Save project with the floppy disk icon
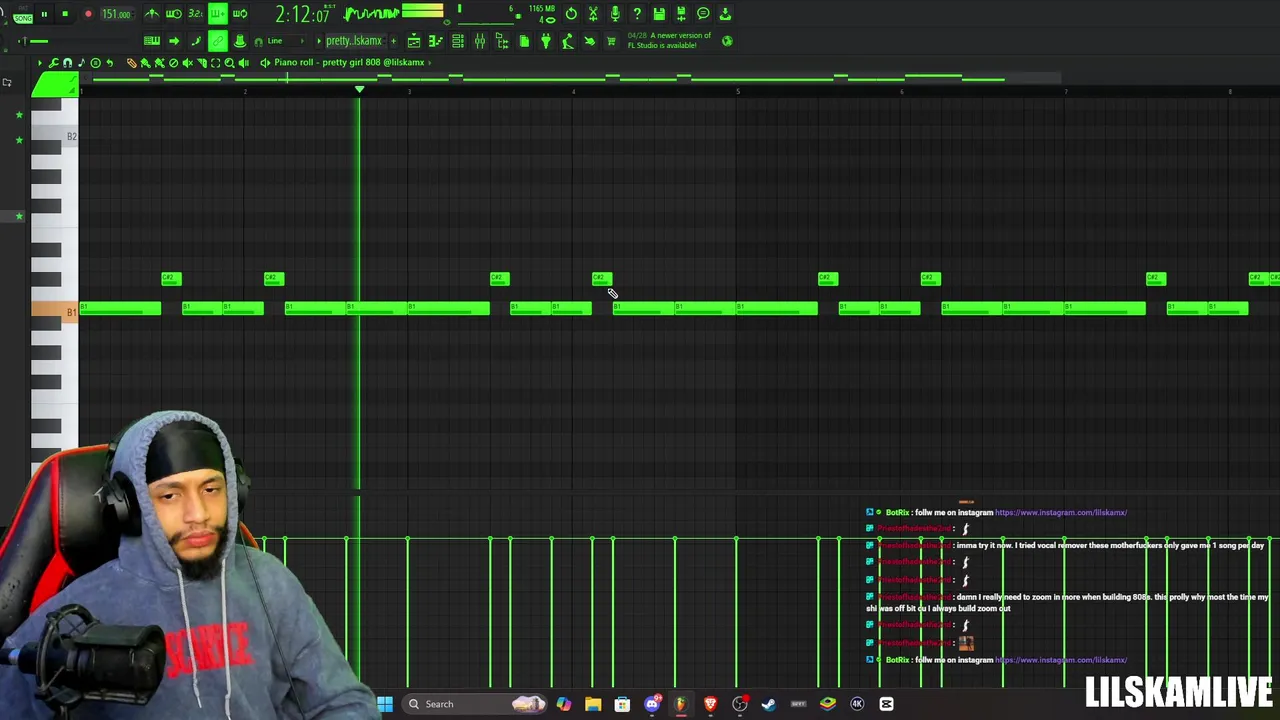This screenshot has width=1280, height=720. (659, 13)
